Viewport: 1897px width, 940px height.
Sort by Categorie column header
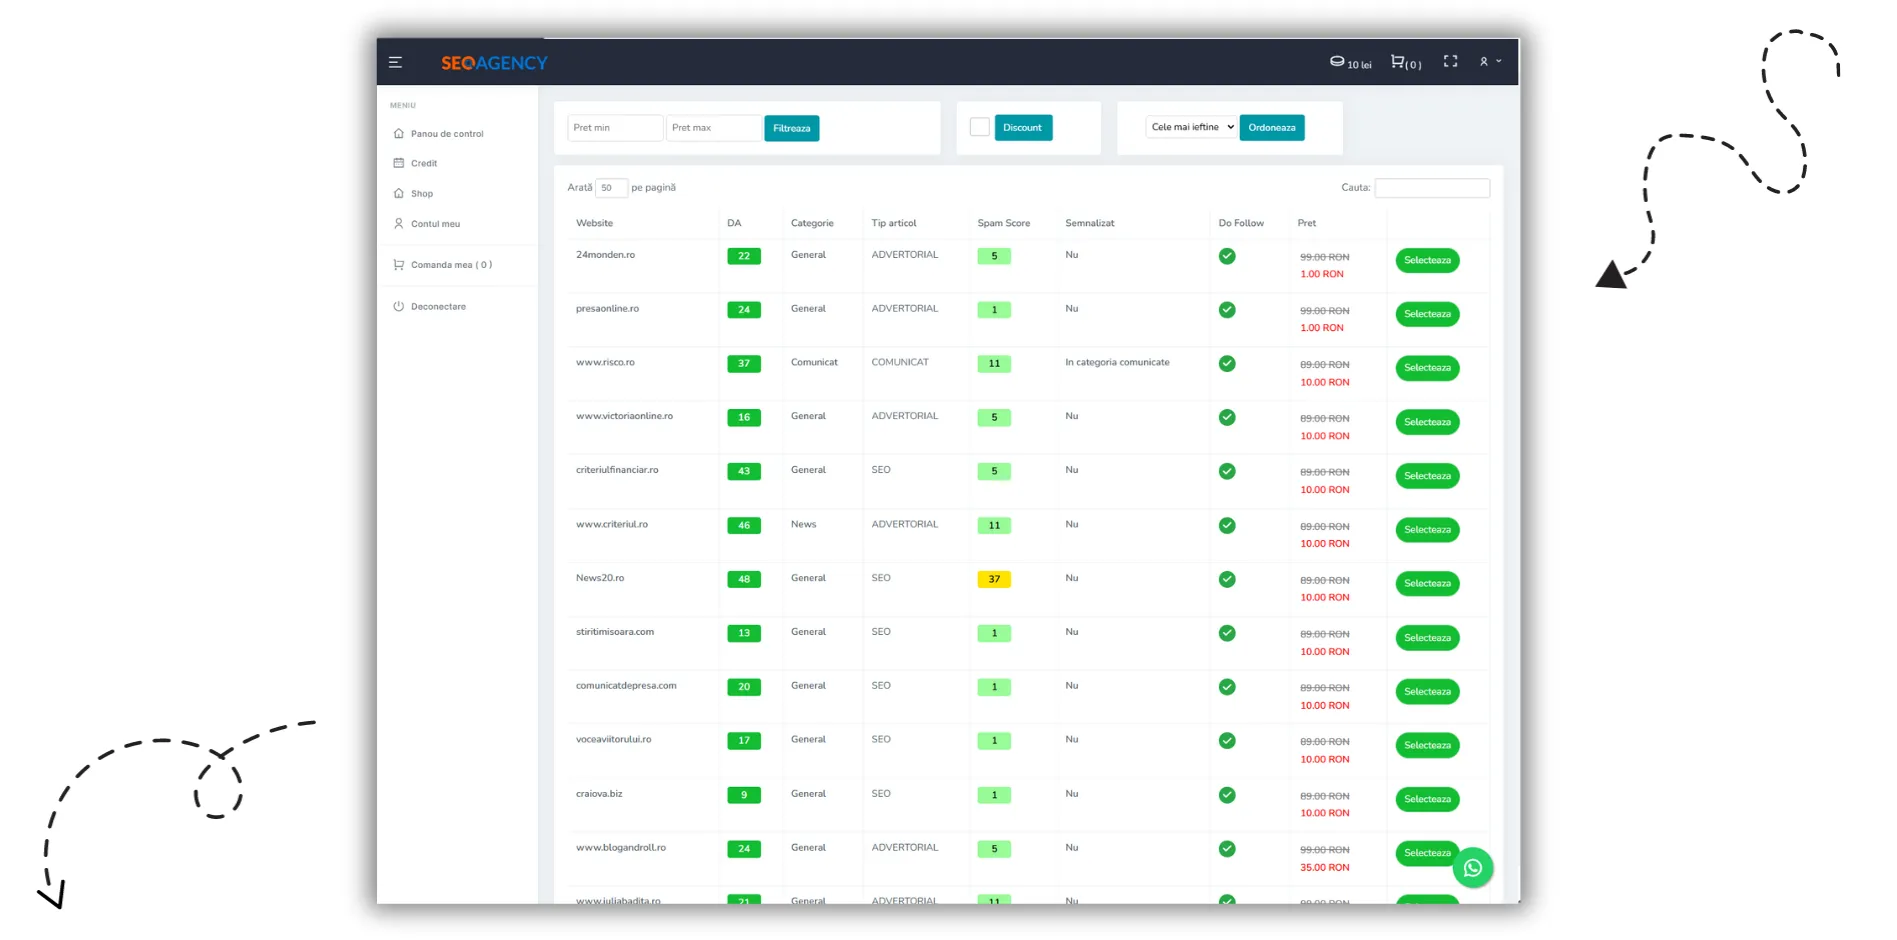click(x=812, y=223)
